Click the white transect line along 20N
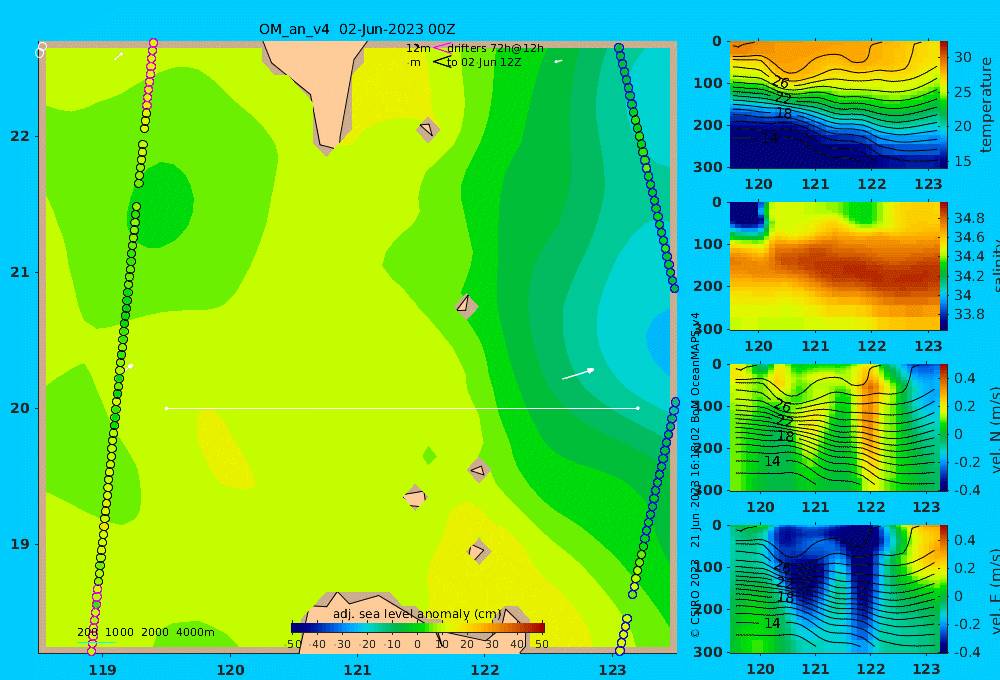 click(x=402, y=408)
